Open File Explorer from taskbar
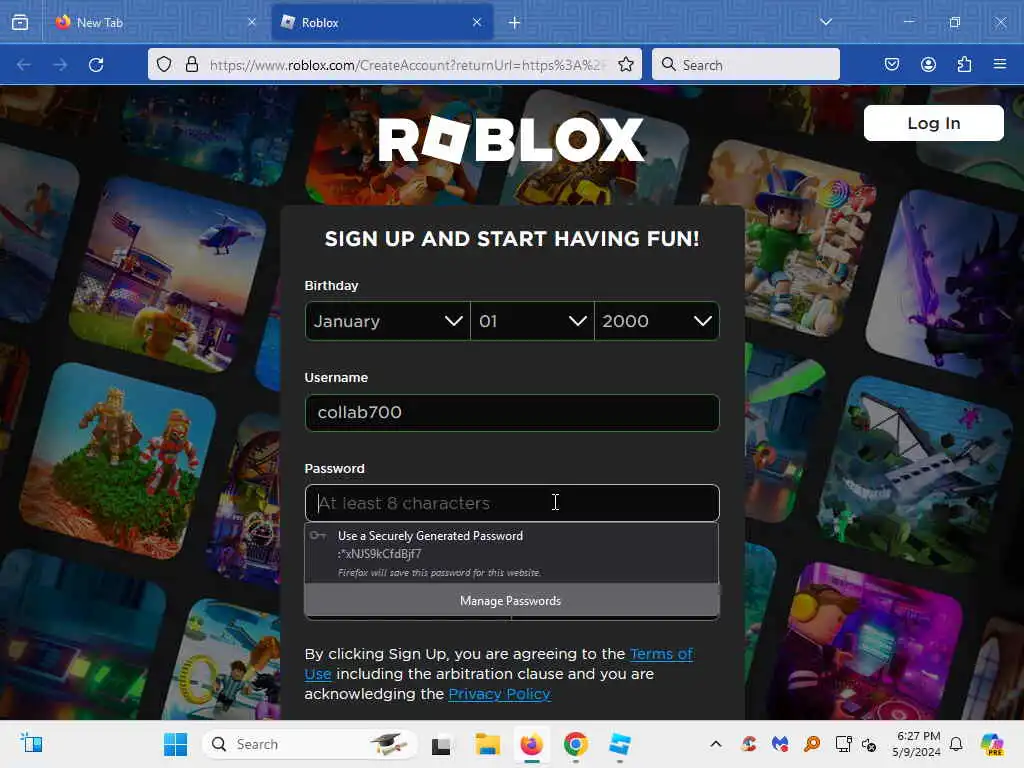This screenshot has height=768, width=1024. click(x=487, y=744)
